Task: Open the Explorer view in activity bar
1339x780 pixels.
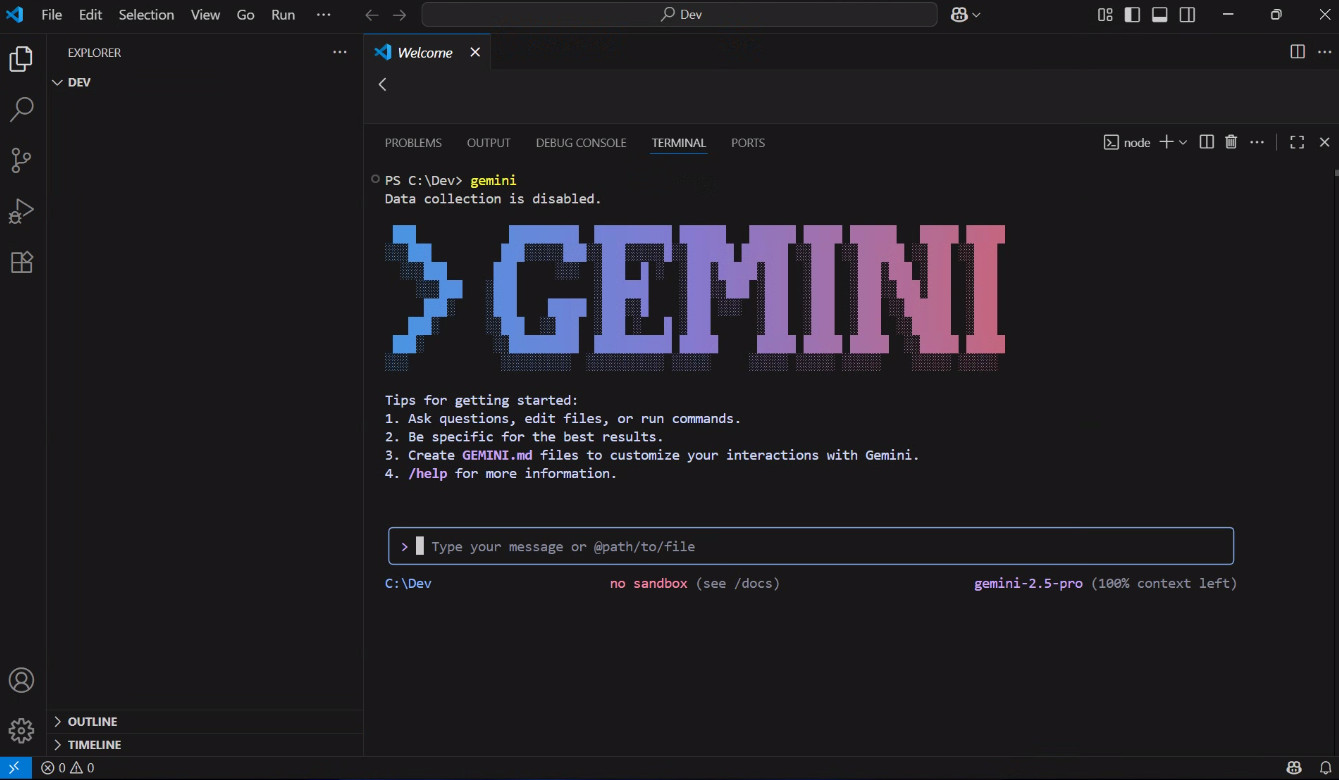Action: pyautogui.click(x=21, y=58)
